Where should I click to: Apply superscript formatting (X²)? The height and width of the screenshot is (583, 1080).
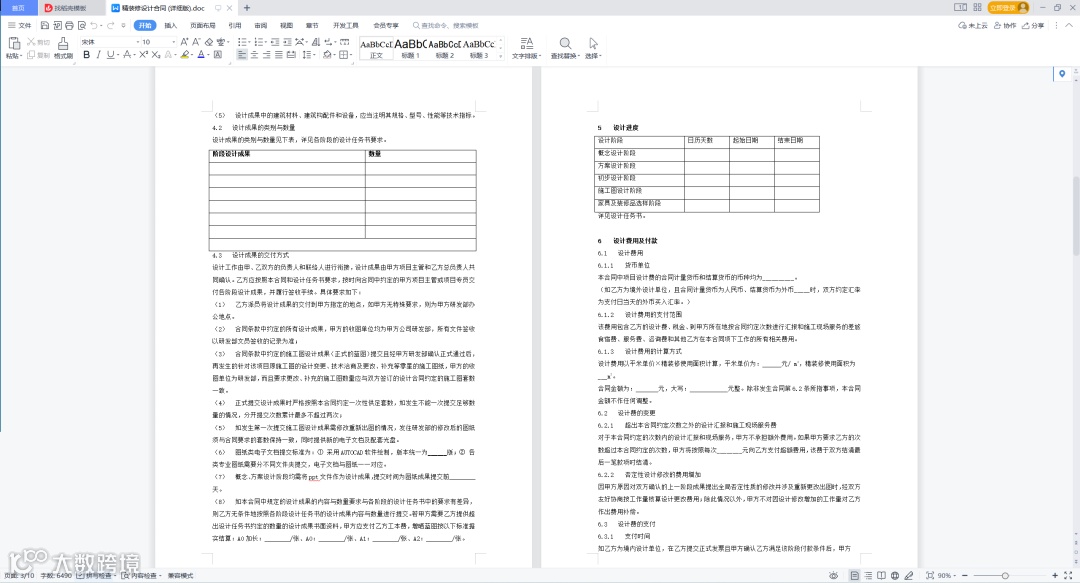pos(143,54)
